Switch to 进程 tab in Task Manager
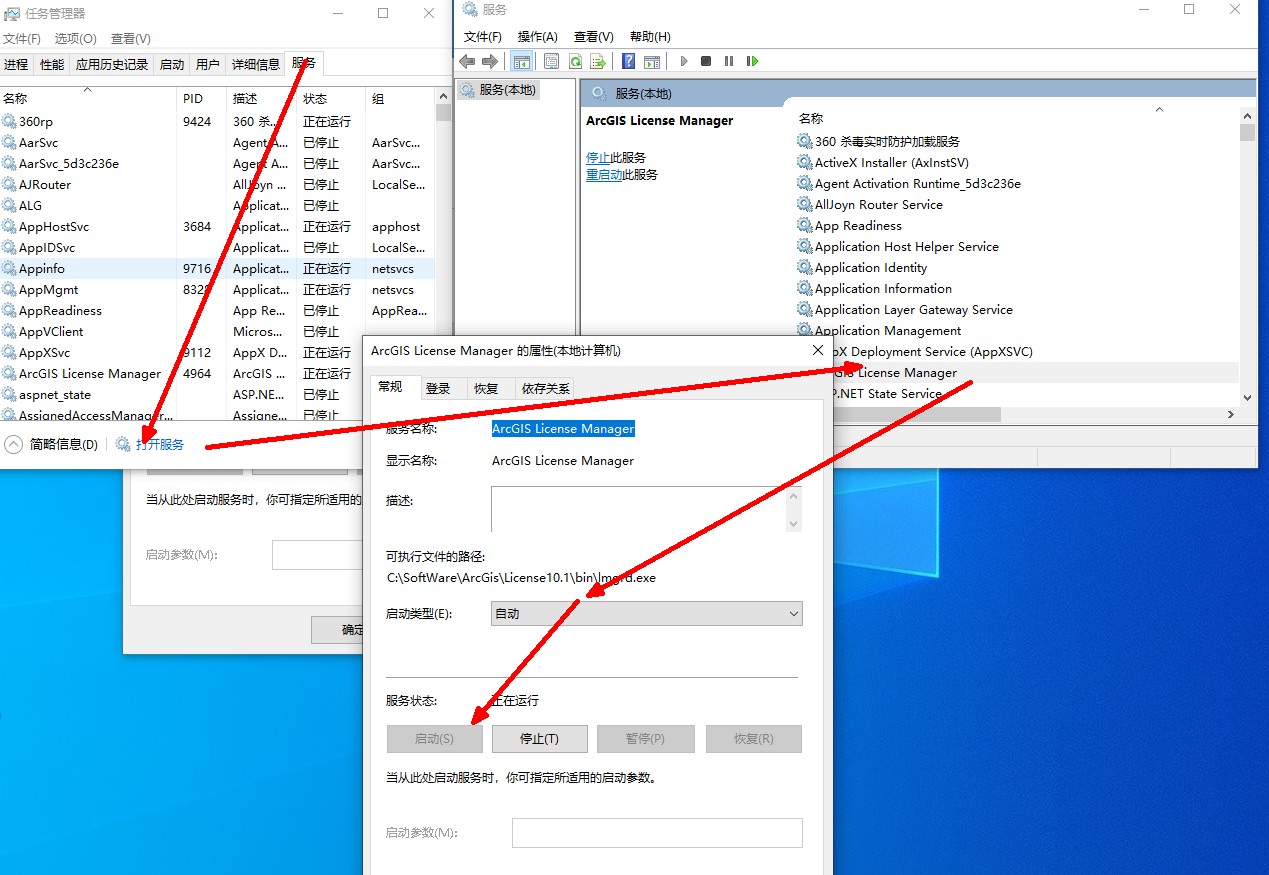The image size is (1269, 875). (16, 64)
